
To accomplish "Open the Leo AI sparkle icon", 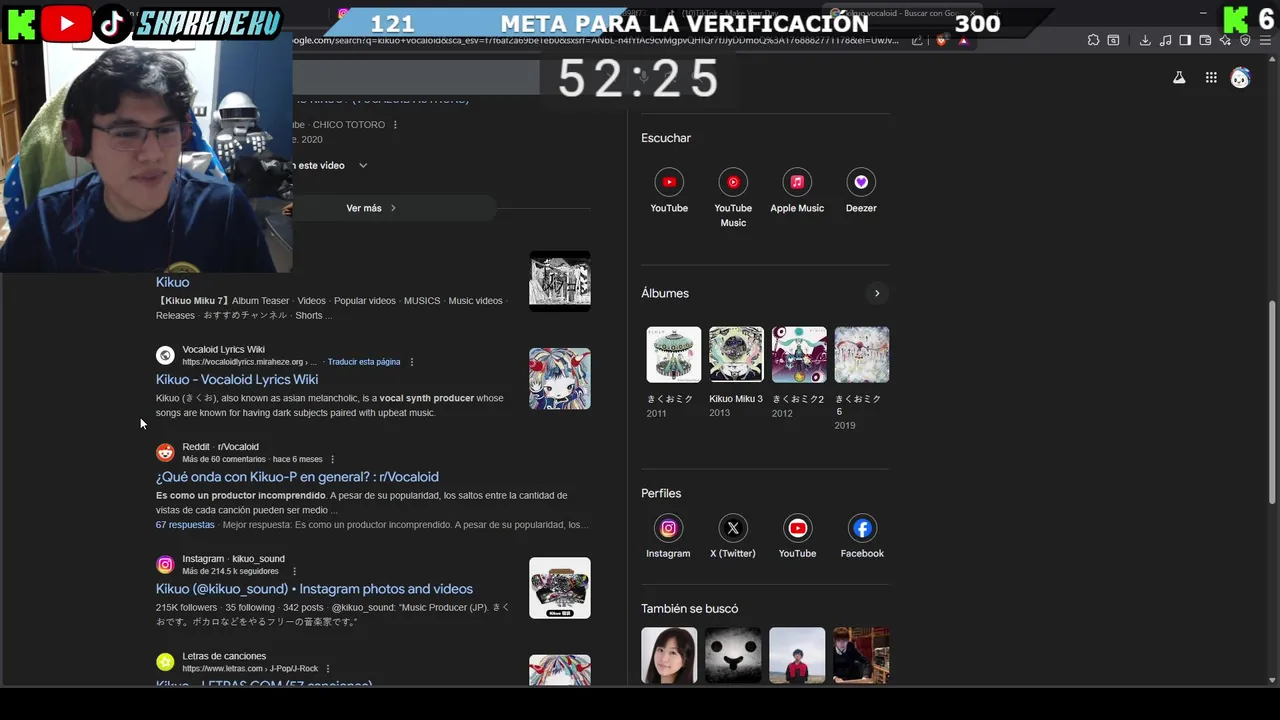I will tap(1225, 40).
